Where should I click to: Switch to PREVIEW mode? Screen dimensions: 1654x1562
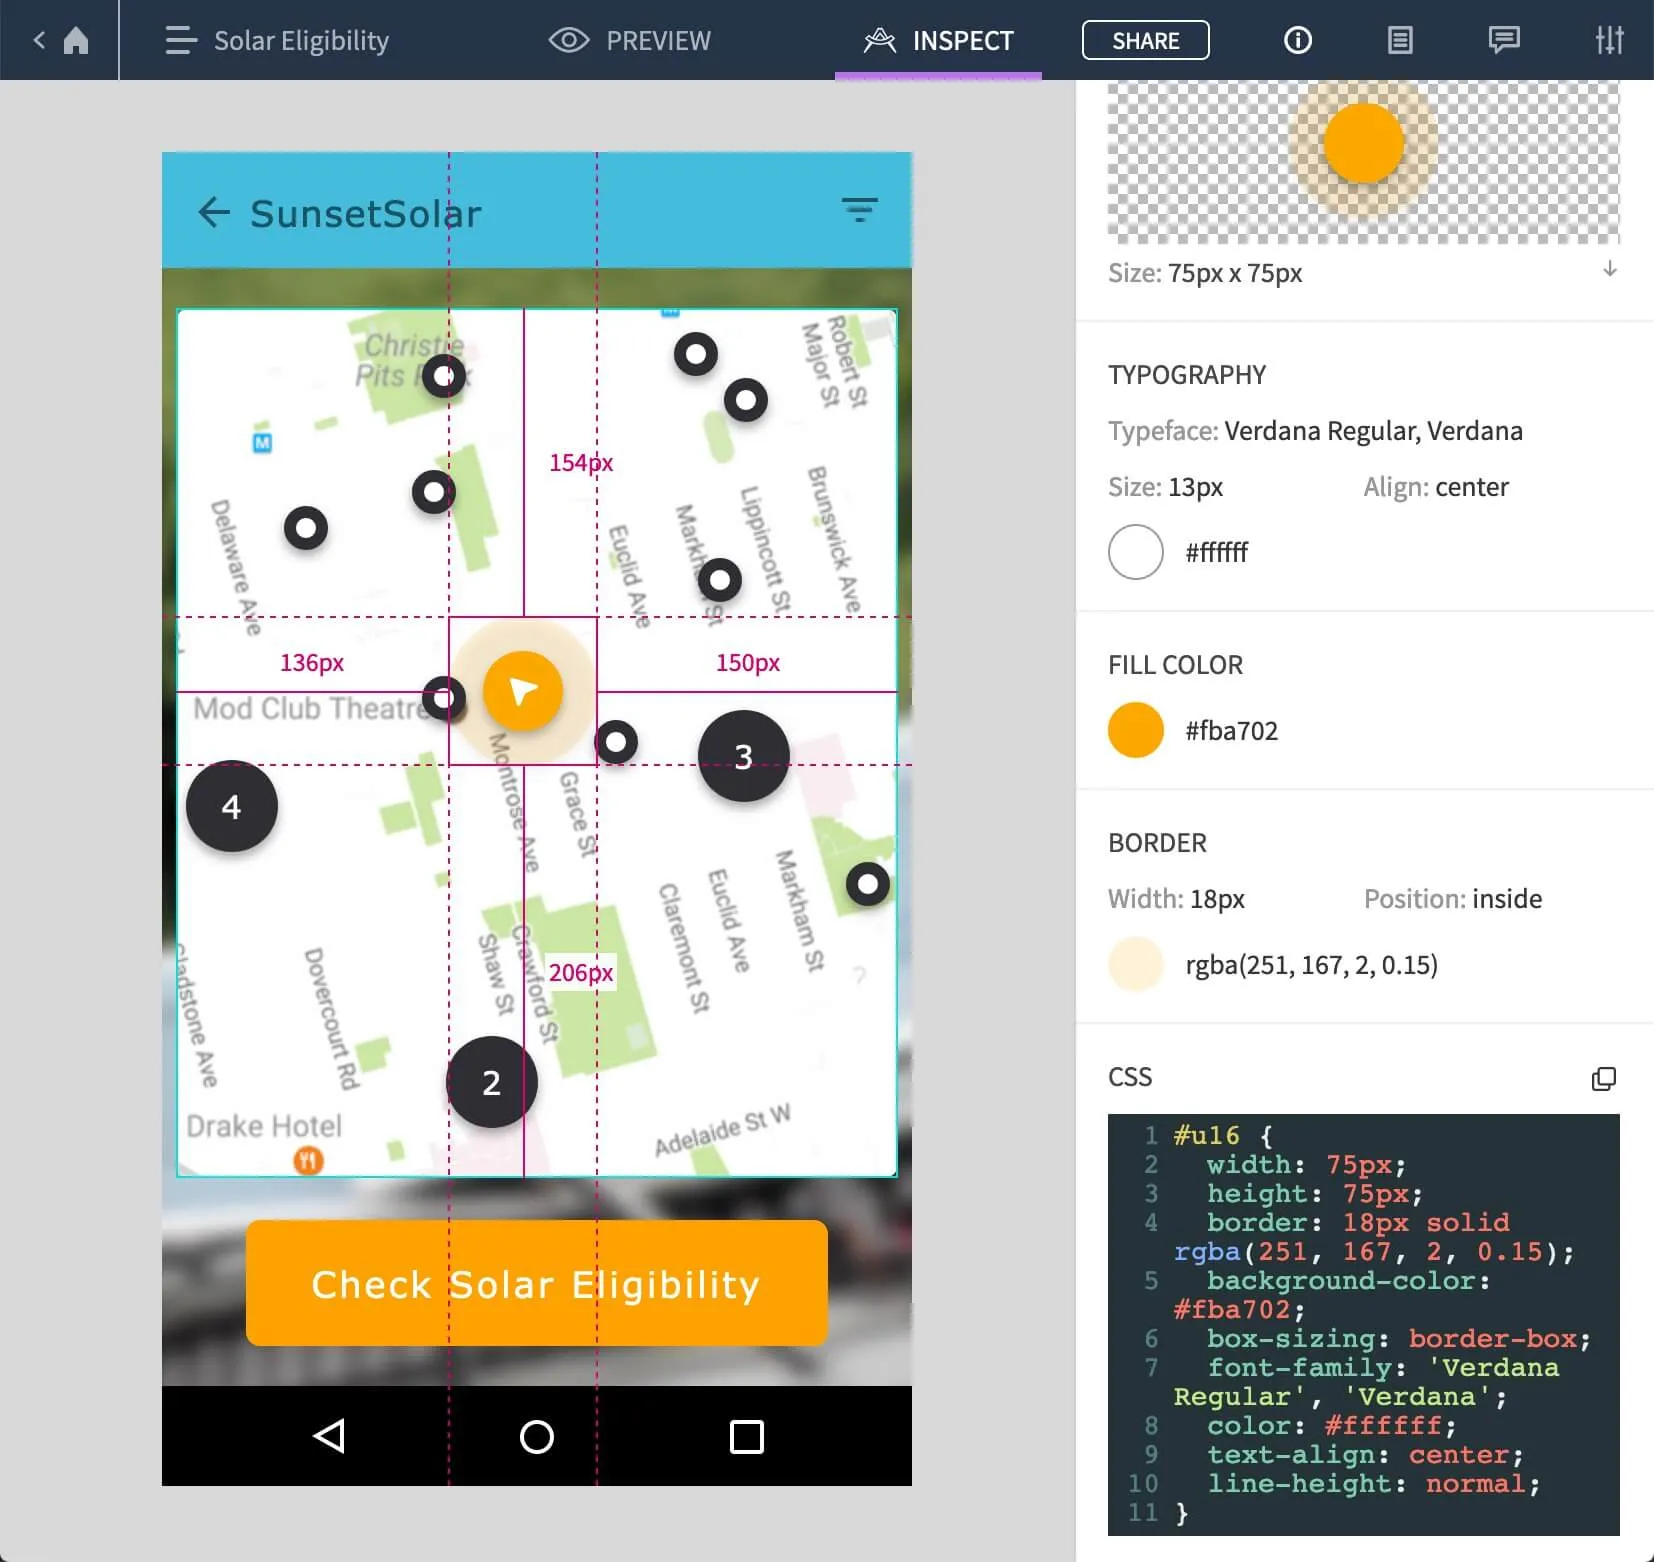coord(630,40)
